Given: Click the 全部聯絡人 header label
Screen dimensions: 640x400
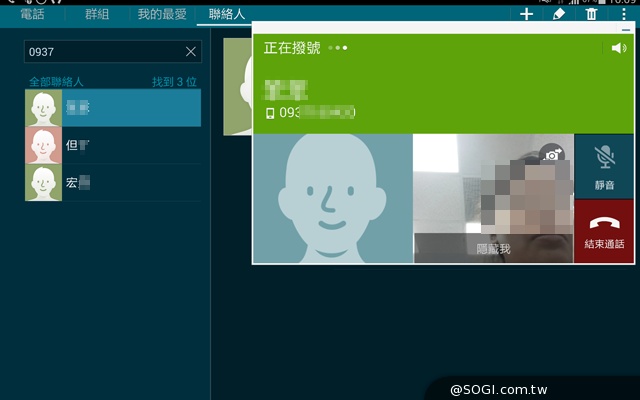Looking at the screenshot, I should (56, 82).
